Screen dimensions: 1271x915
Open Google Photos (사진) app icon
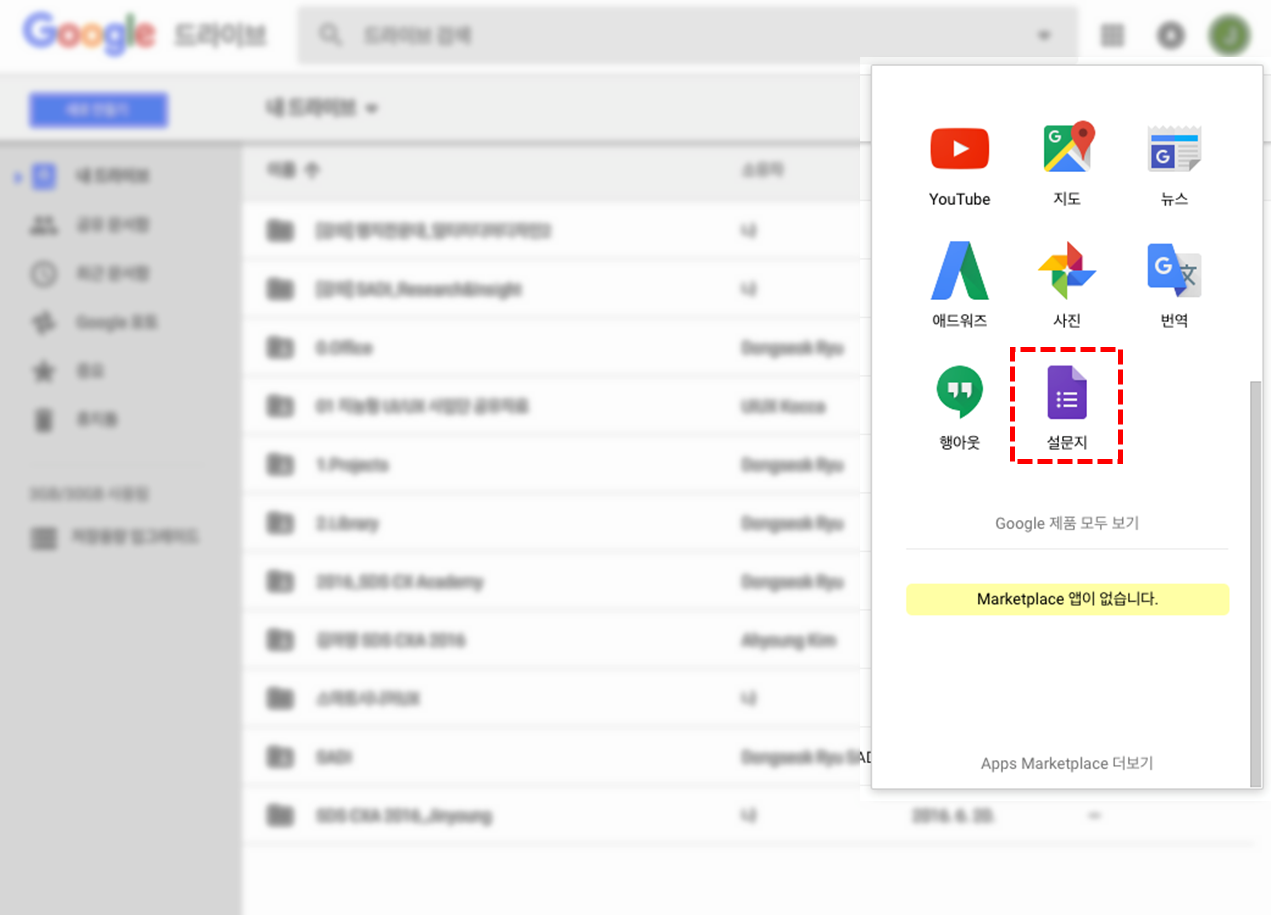[x=1067, y=270]
